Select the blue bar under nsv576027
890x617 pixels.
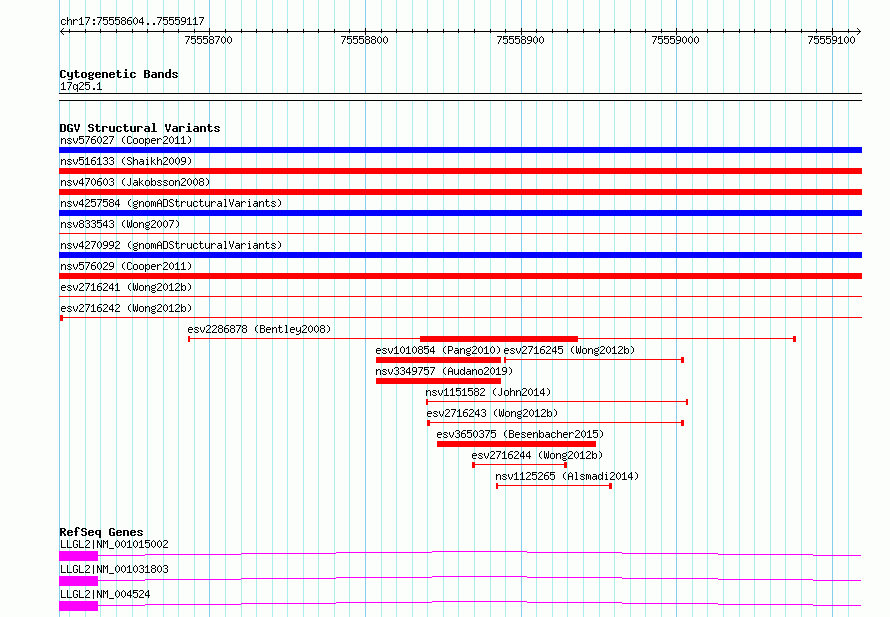460,150
